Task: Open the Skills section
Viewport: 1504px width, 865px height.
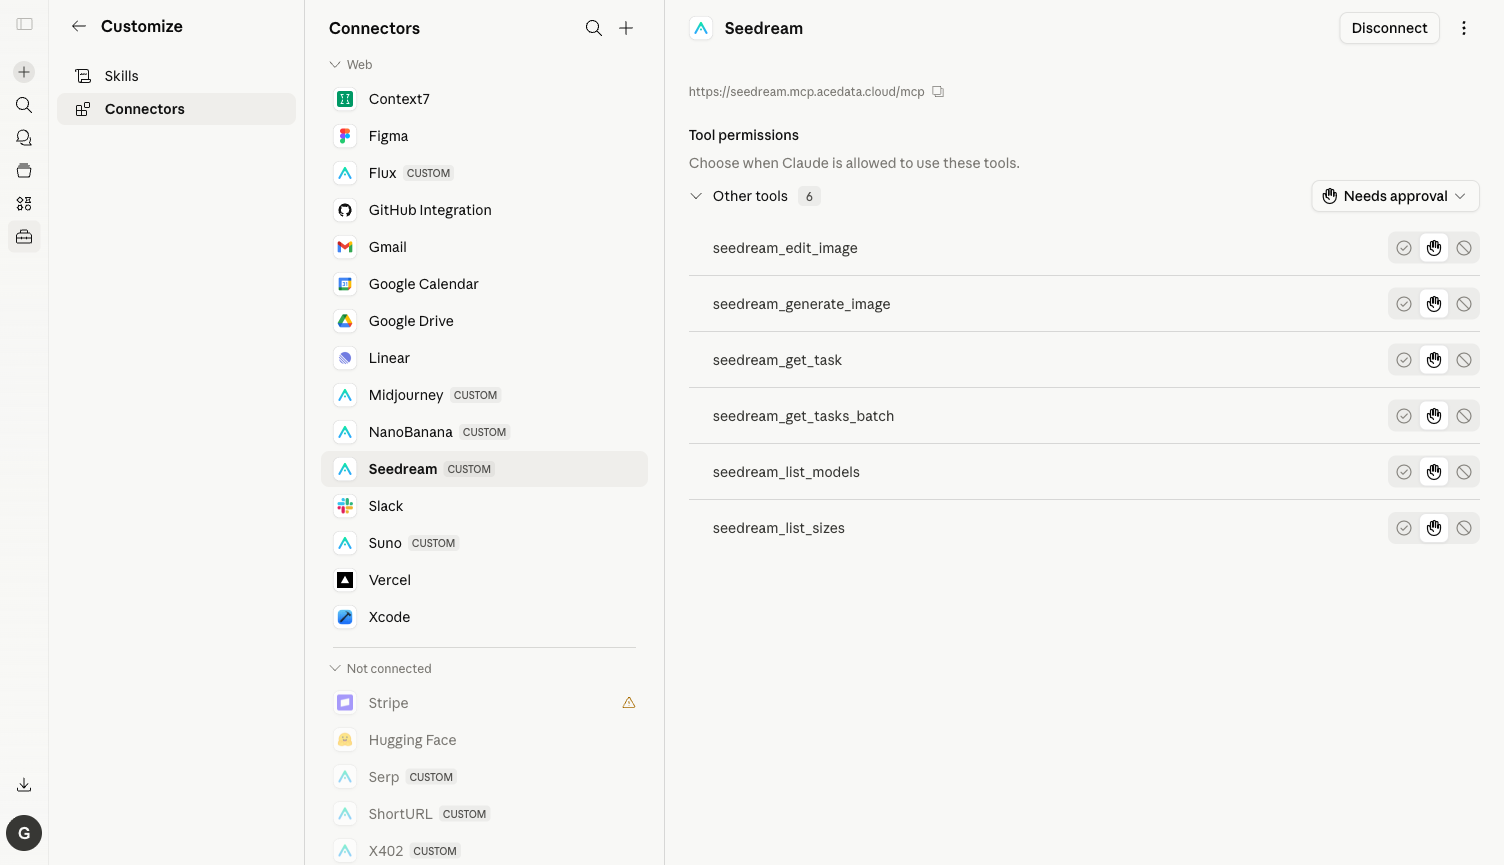Action: [176, 76]
